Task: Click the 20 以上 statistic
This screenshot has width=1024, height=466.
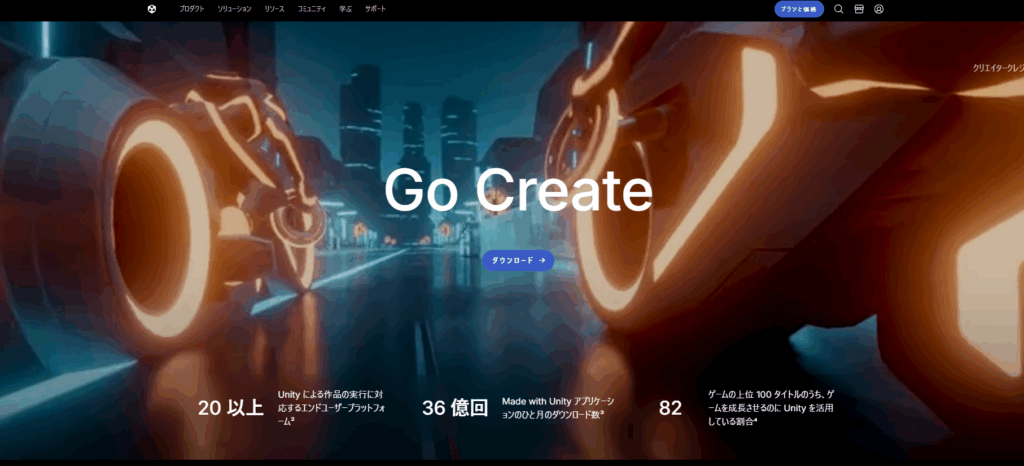Action: point(231,409)
